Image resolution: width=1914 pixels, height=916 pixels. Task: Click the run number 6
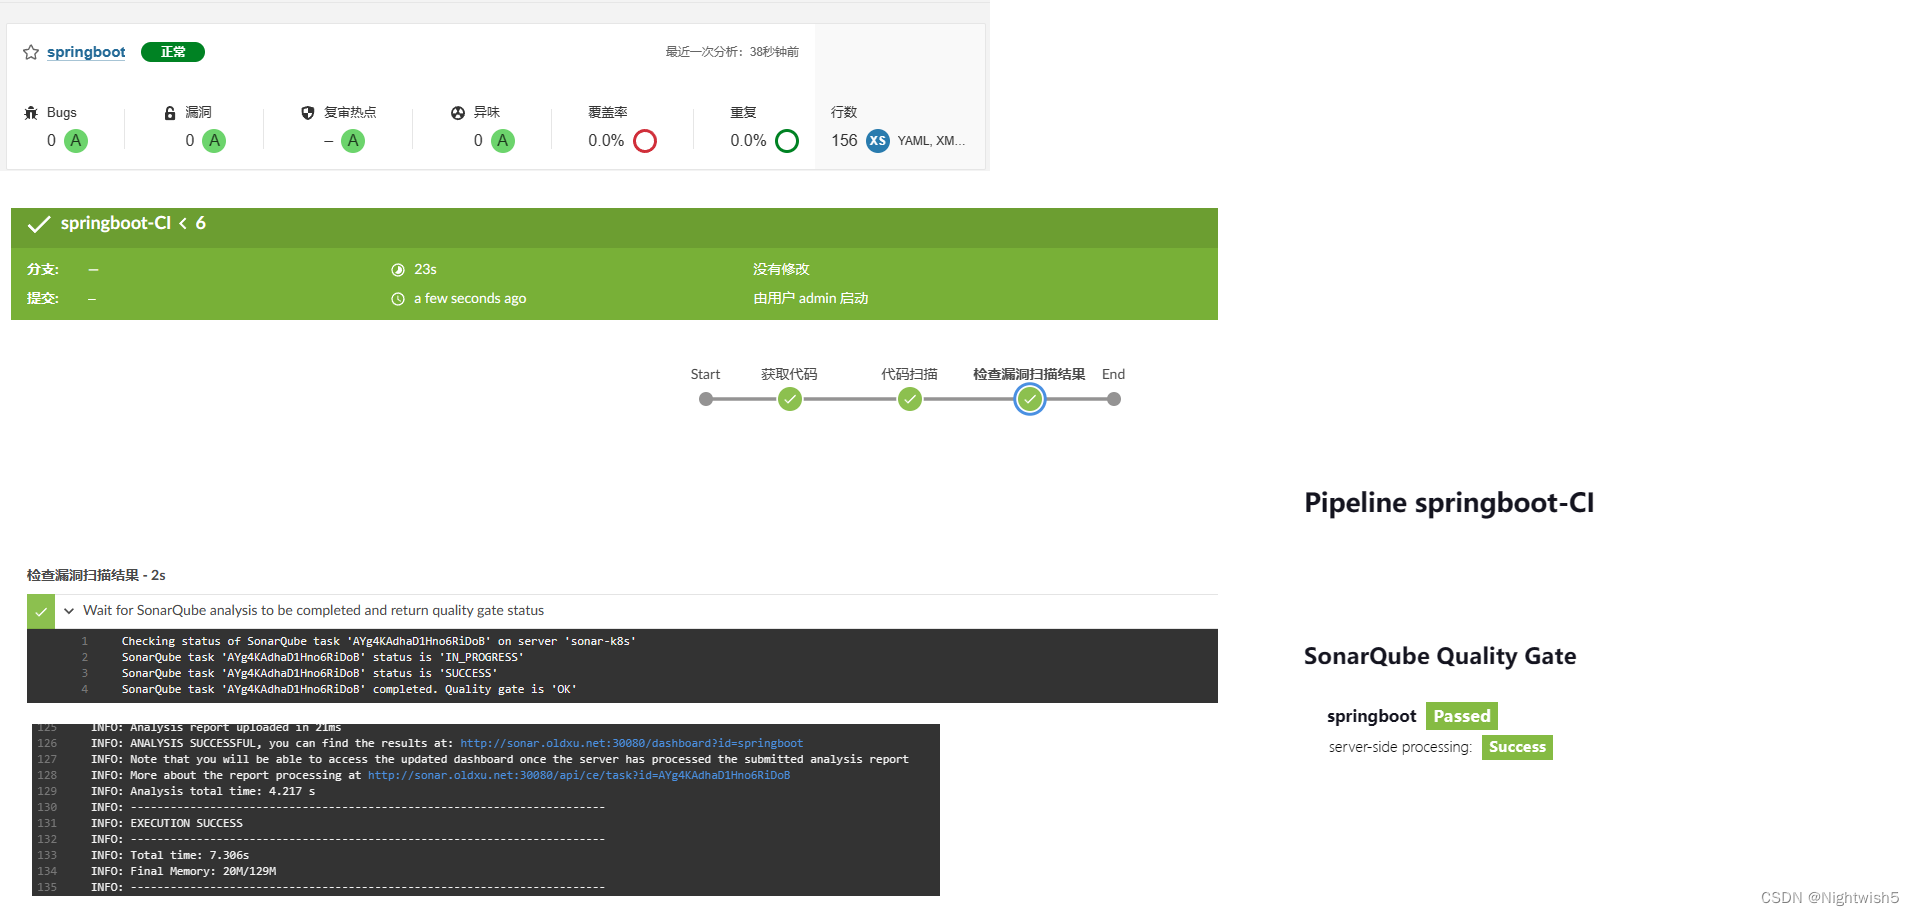tap(201, 223)
